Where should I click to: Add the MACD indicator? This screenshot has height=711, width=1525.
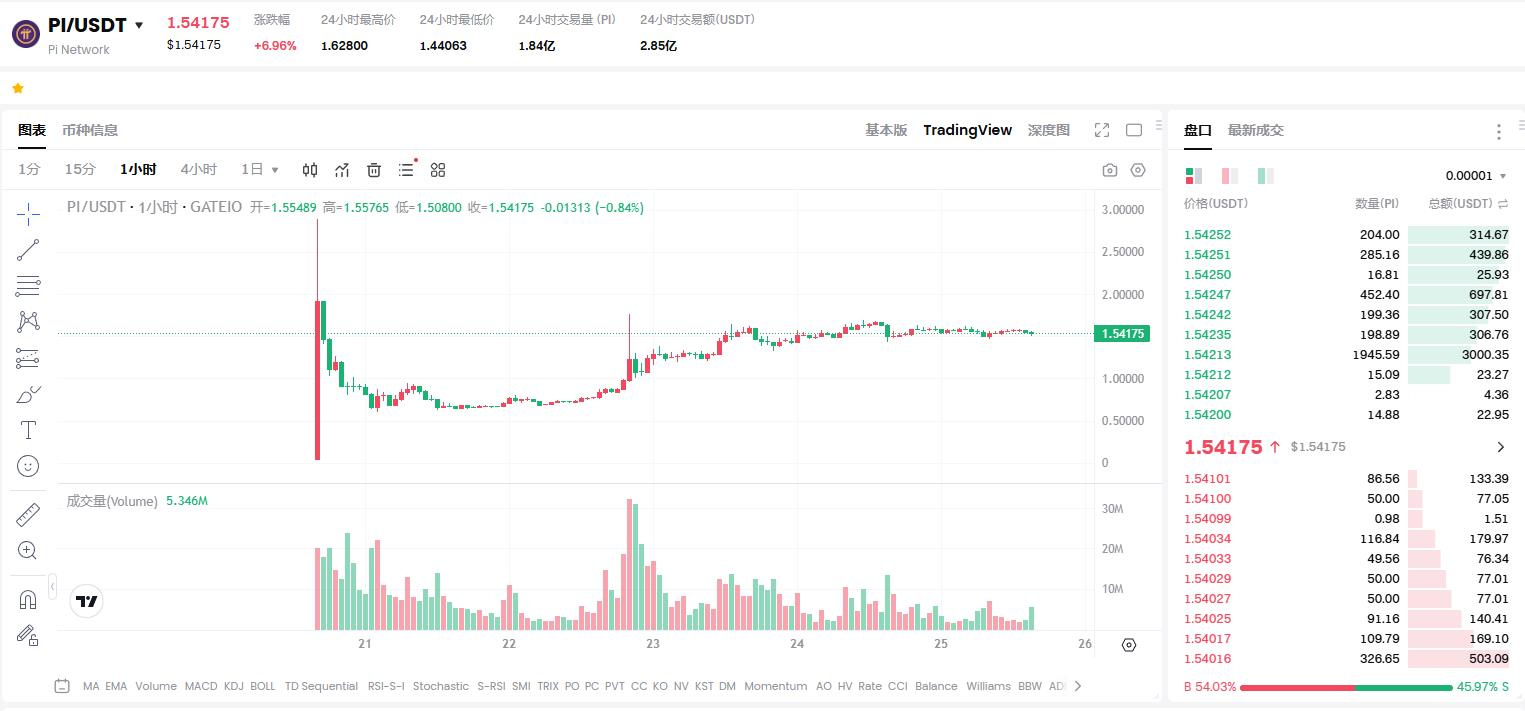tap(200, 686)
